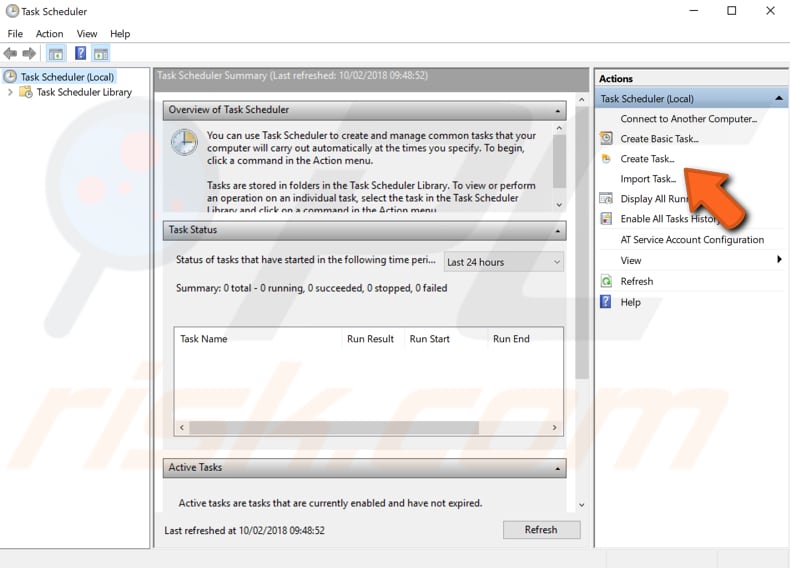Click the Help icon in Actions pane

point(606,301)
